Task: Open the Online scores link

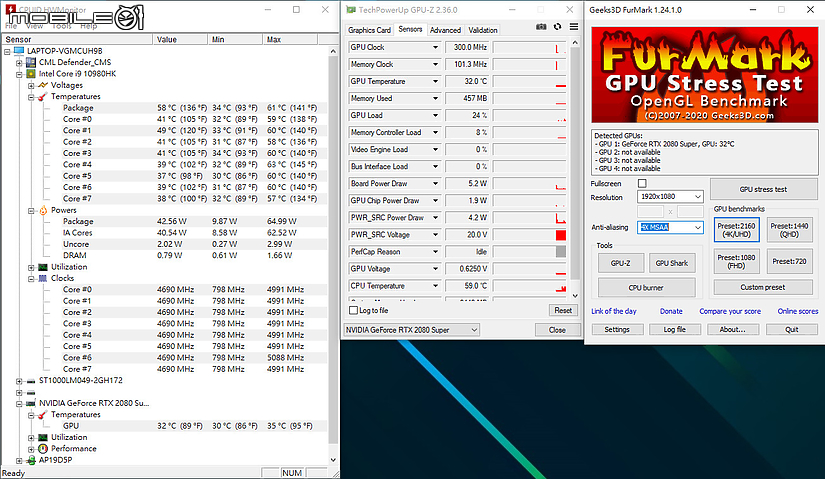Action: click(798, 311)
